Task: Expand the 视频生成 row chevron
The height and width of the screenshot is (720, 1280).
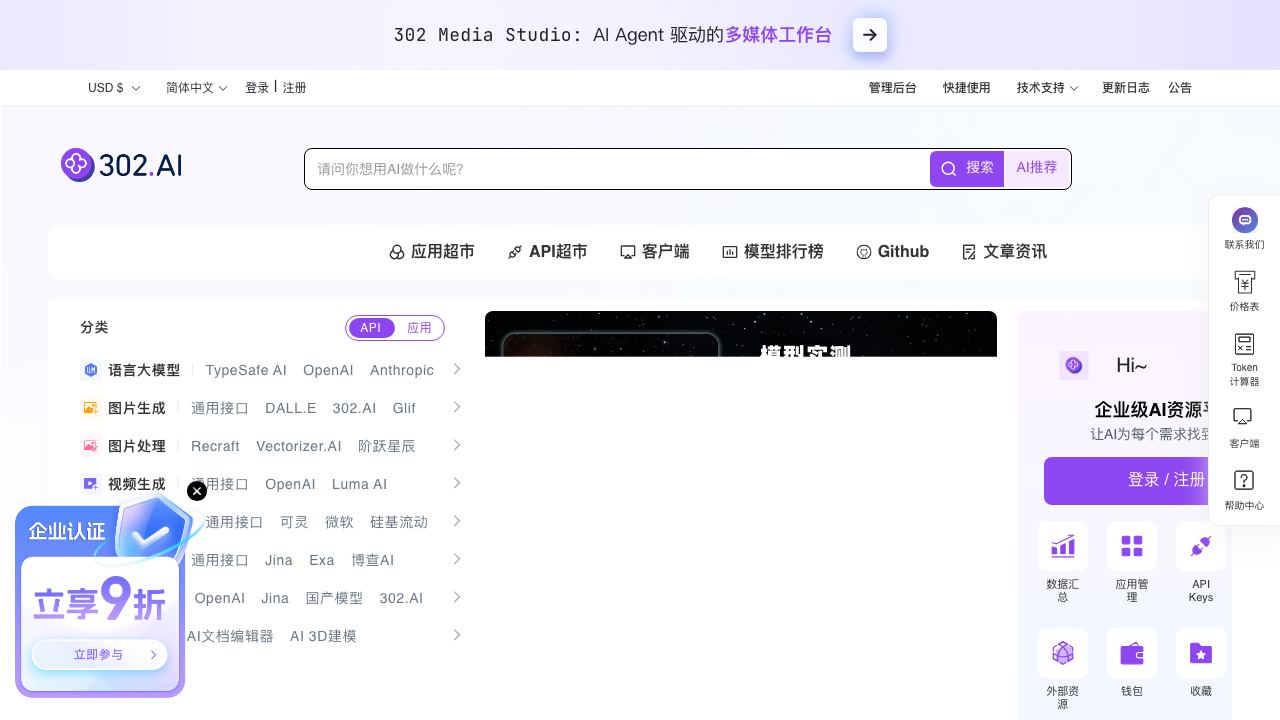Action: (457, 483)
